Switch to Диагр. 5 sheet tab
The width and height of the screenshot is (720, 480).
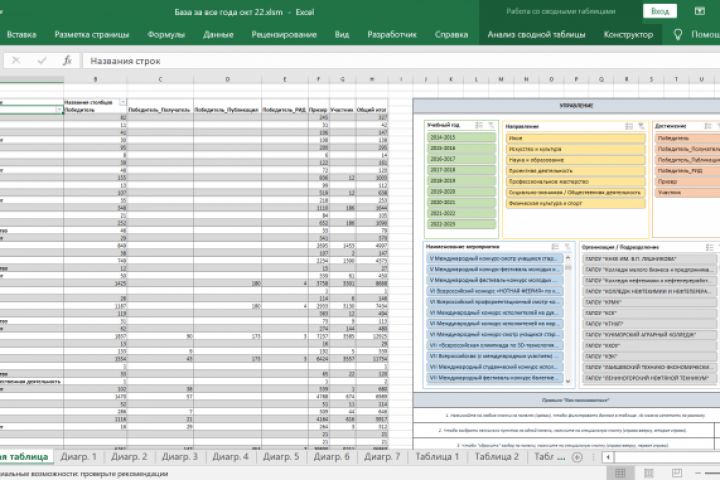coord(281,457)
